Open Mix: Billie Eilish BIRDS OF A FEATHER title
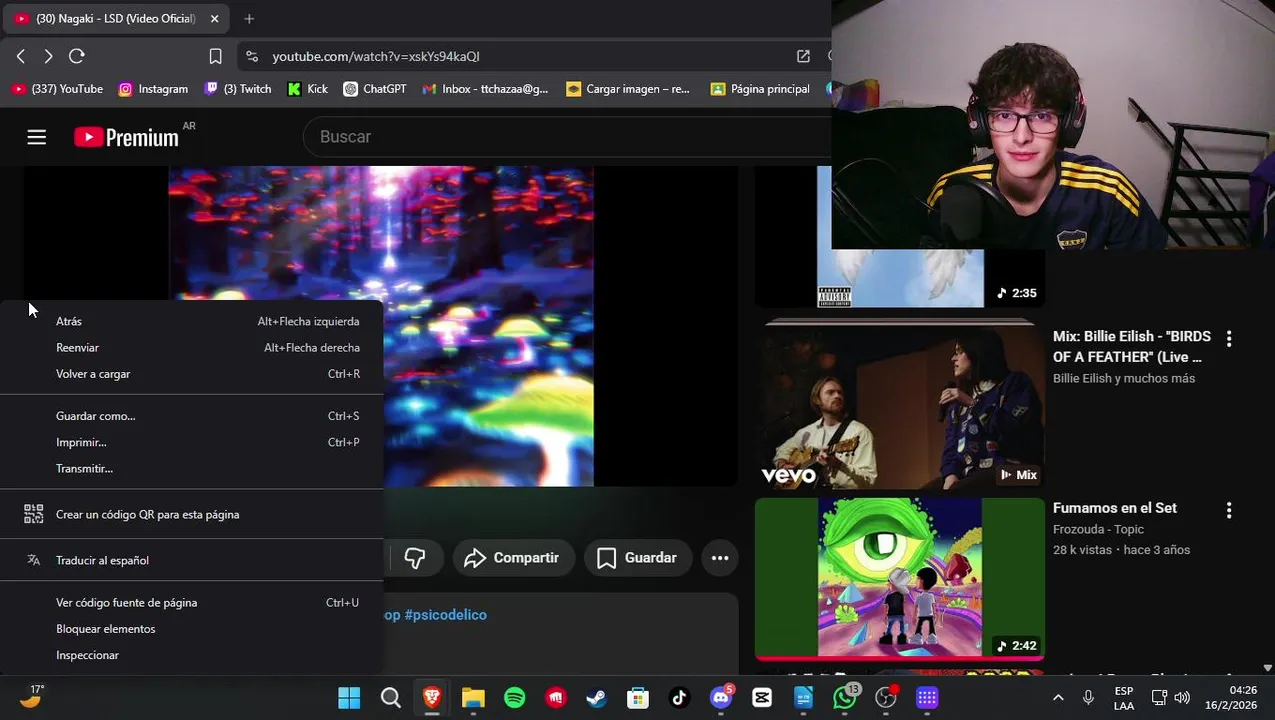The height and width of the screenshot is (720, 1275). 1132,347
